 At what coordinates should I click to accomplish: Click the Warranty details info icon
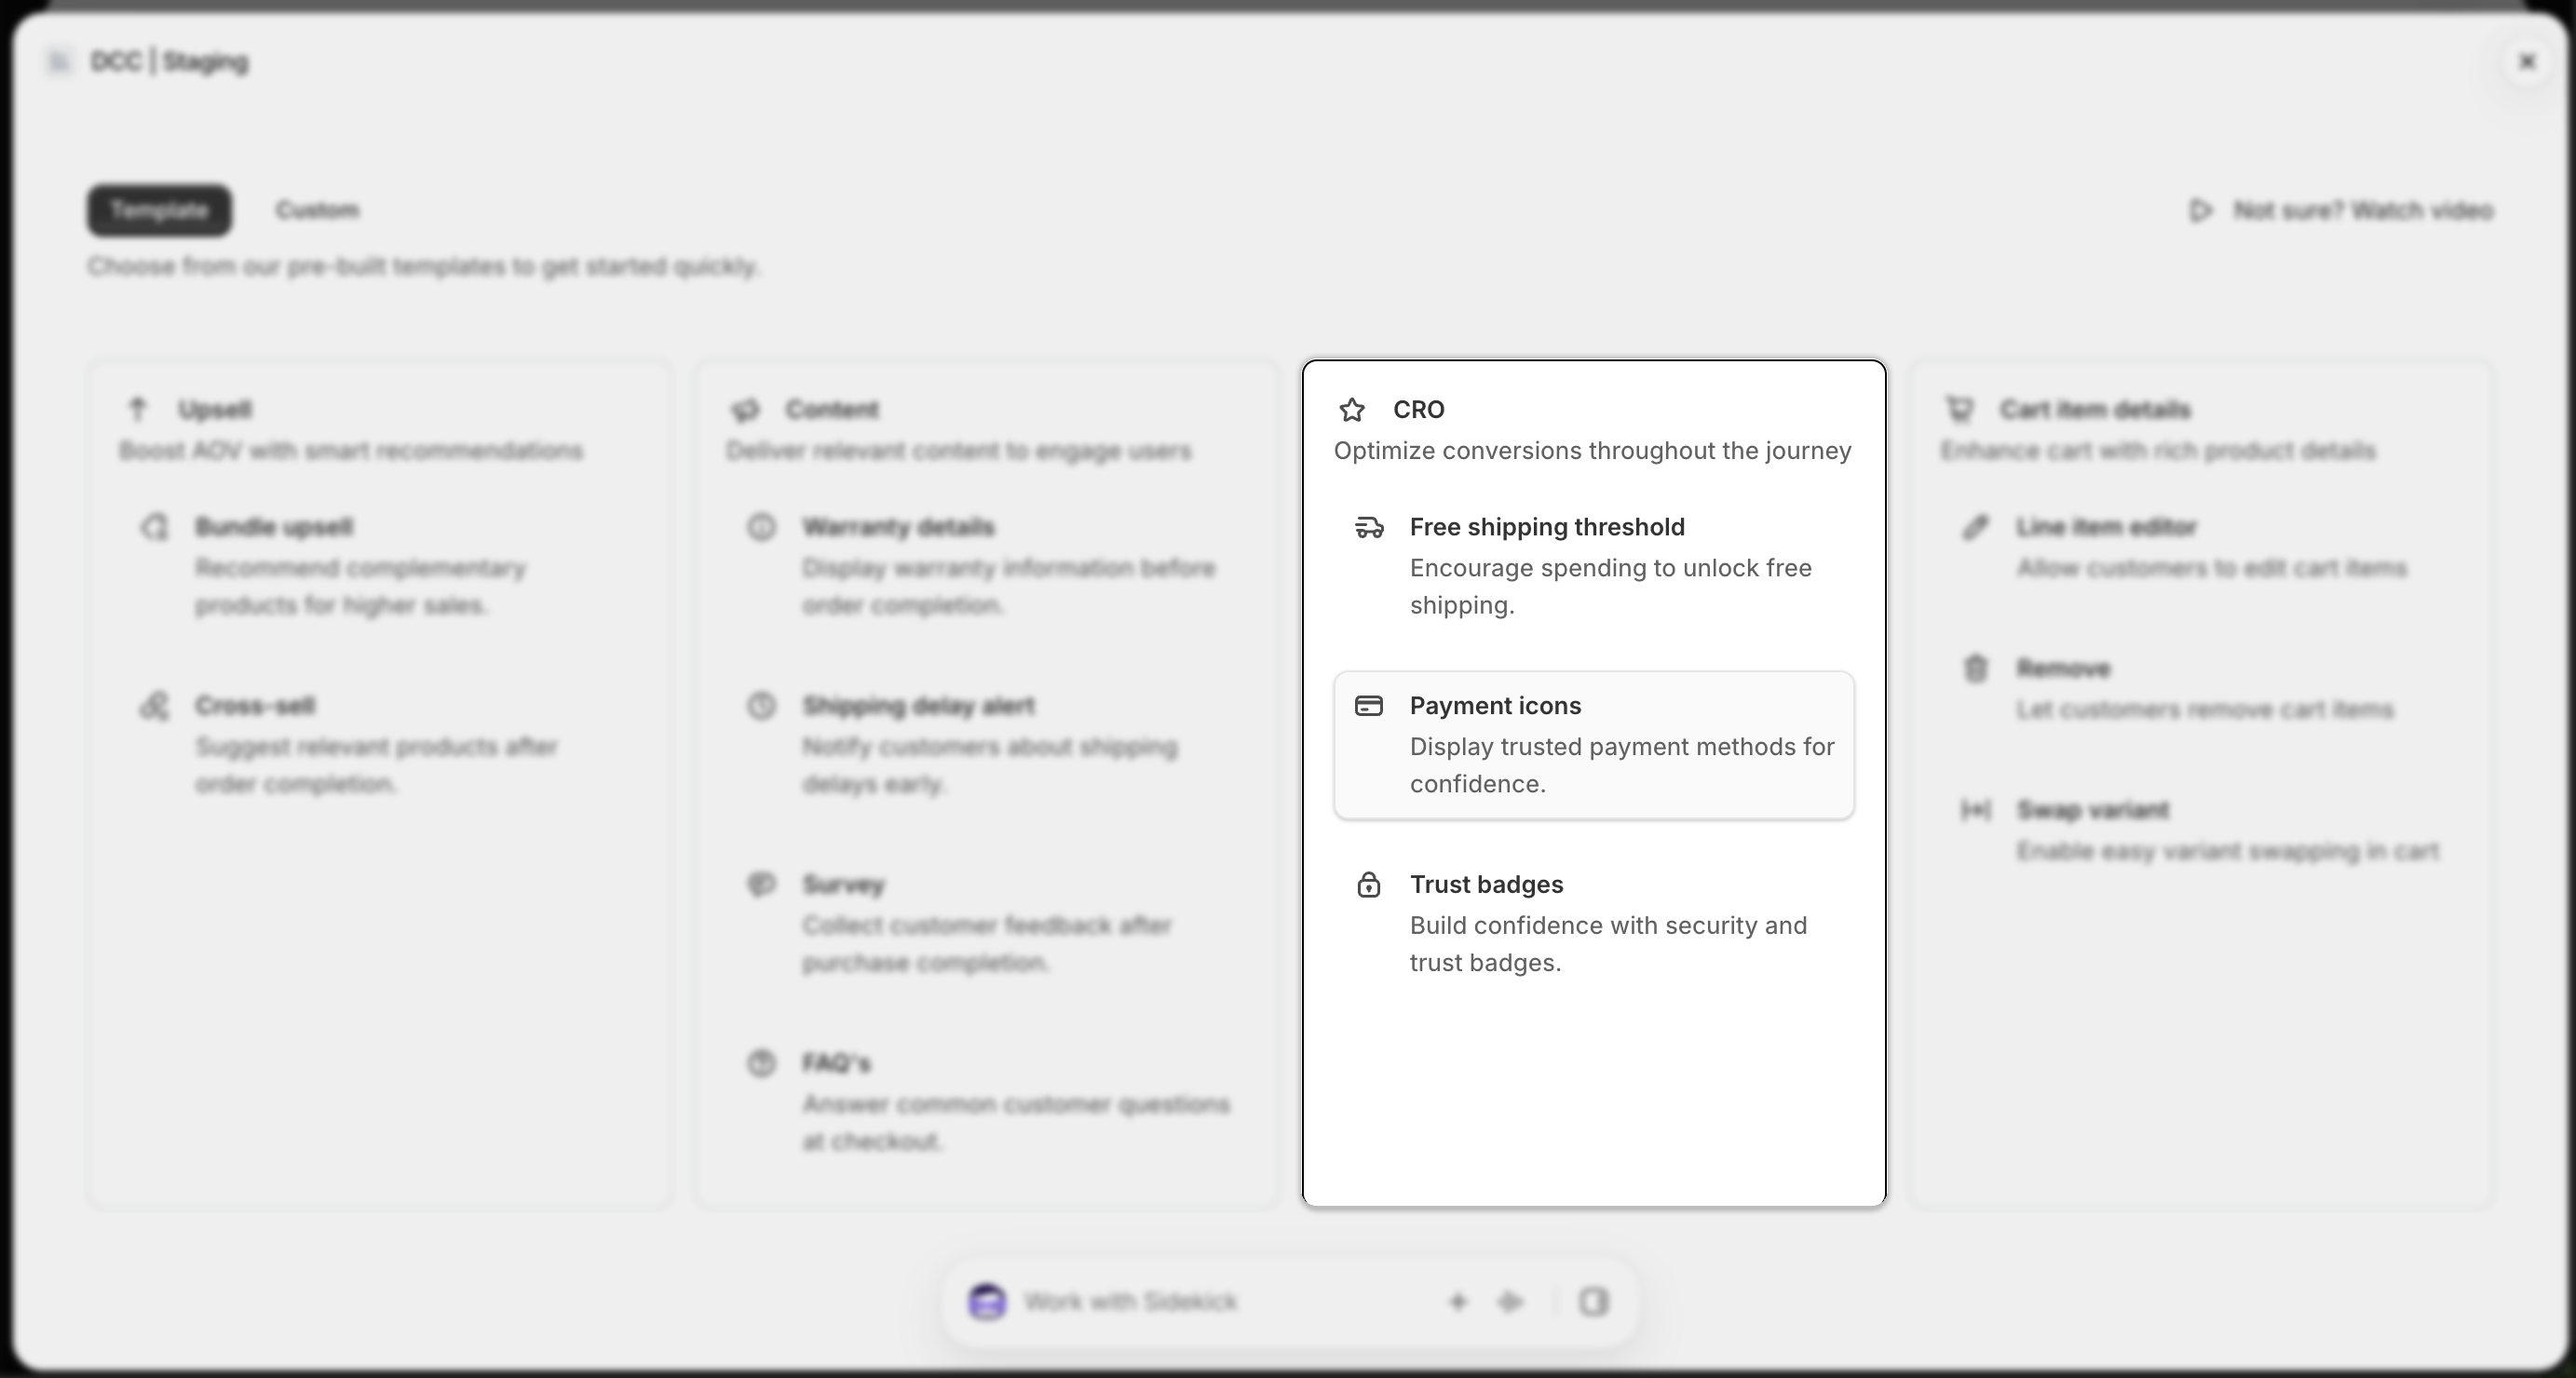click(762, 527)
